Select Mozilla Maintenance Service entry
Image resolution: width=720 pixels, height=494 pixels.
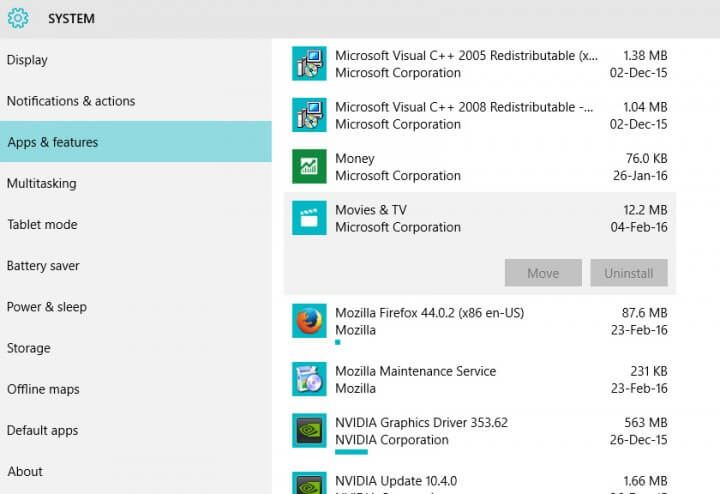pos(480,379)
